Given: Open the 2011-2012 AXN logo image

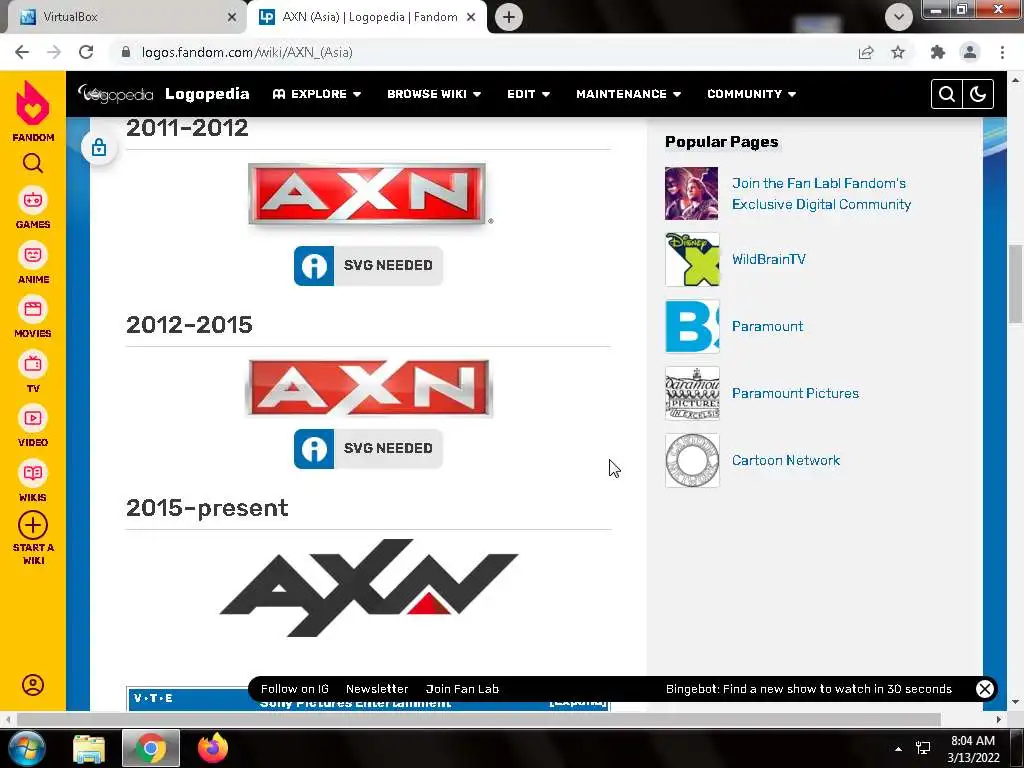Looking at the screenshot, I should click(368, 194).
